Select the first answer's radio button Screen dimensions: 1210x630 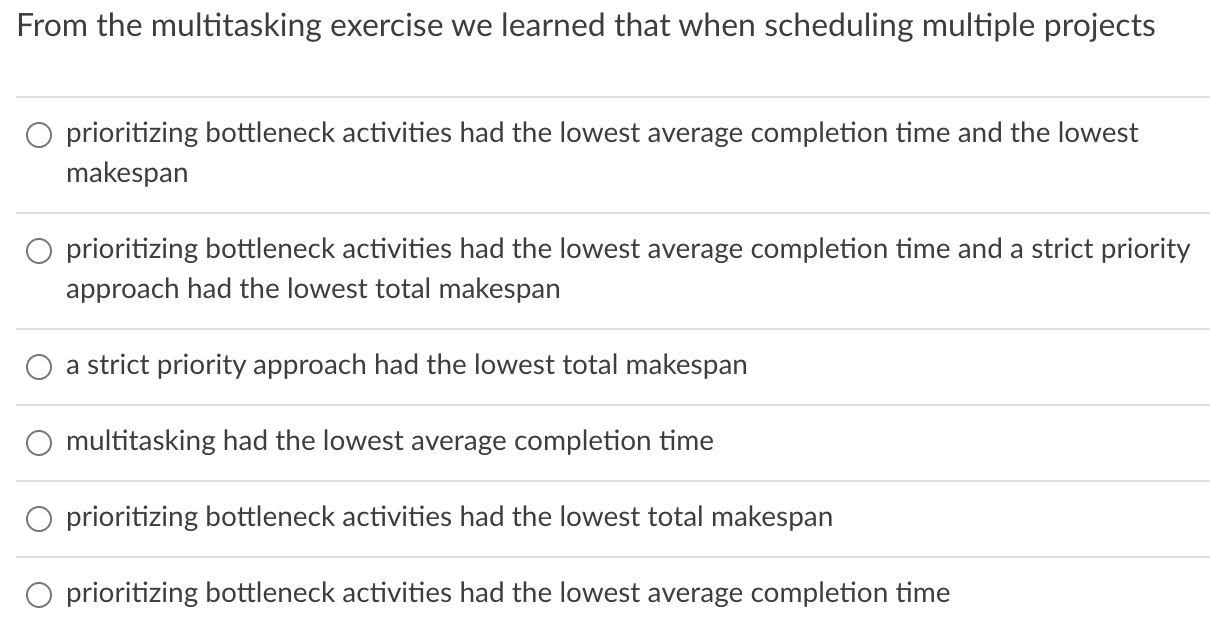click(x=39, y=134)
